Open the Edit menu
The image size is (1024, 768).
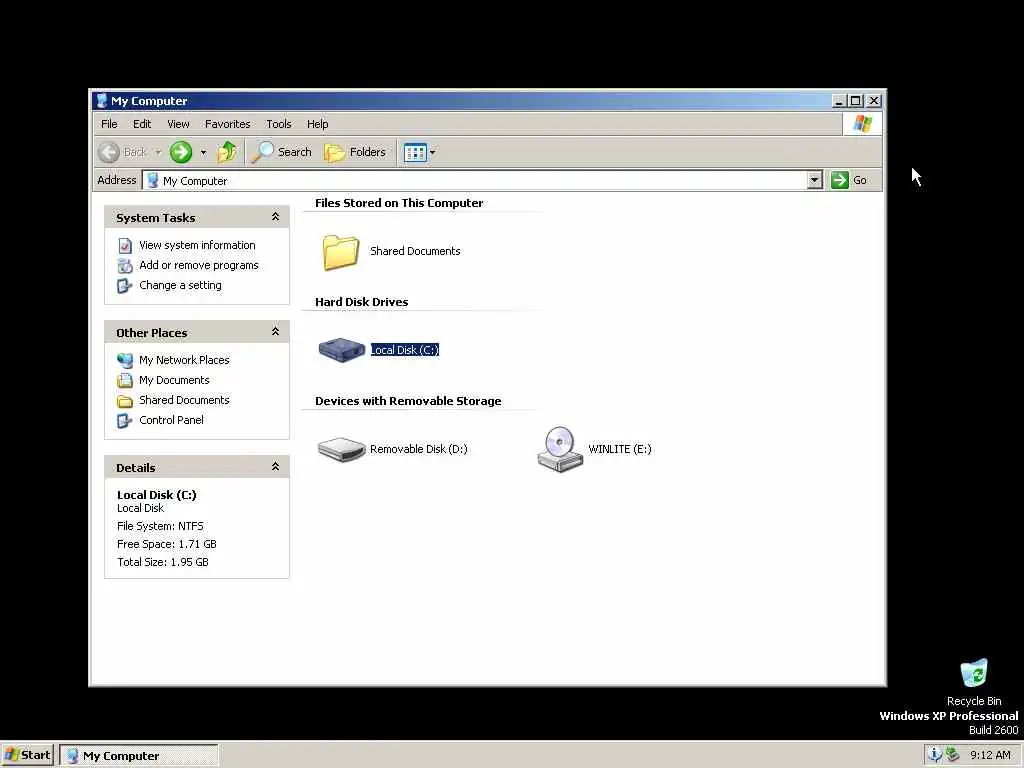click(x=142, y=124)
